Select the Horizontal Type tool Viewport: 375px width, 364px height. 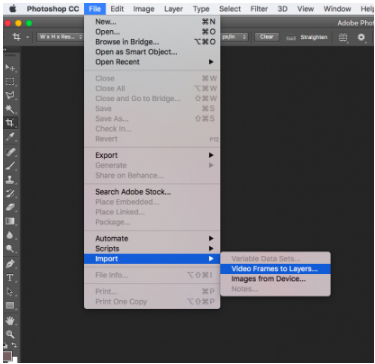[10, 277]
